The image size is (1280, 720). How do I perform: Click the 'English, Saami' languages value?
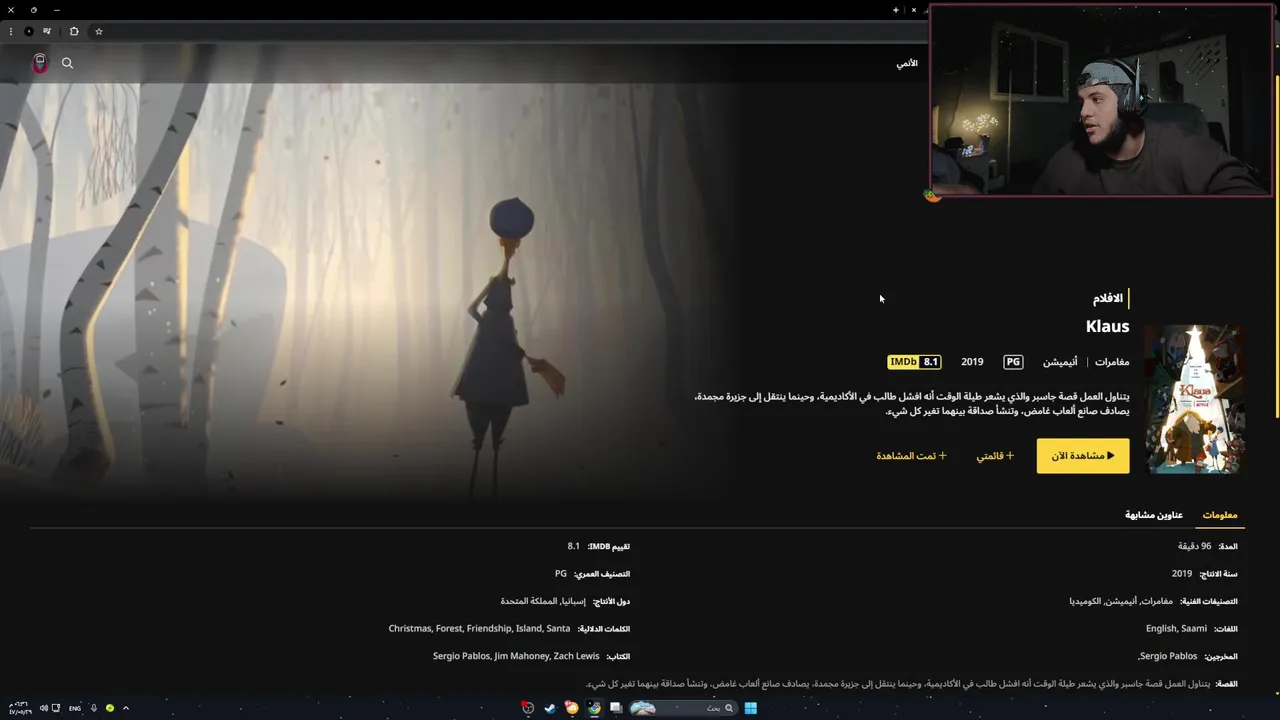coord(1176,629)
